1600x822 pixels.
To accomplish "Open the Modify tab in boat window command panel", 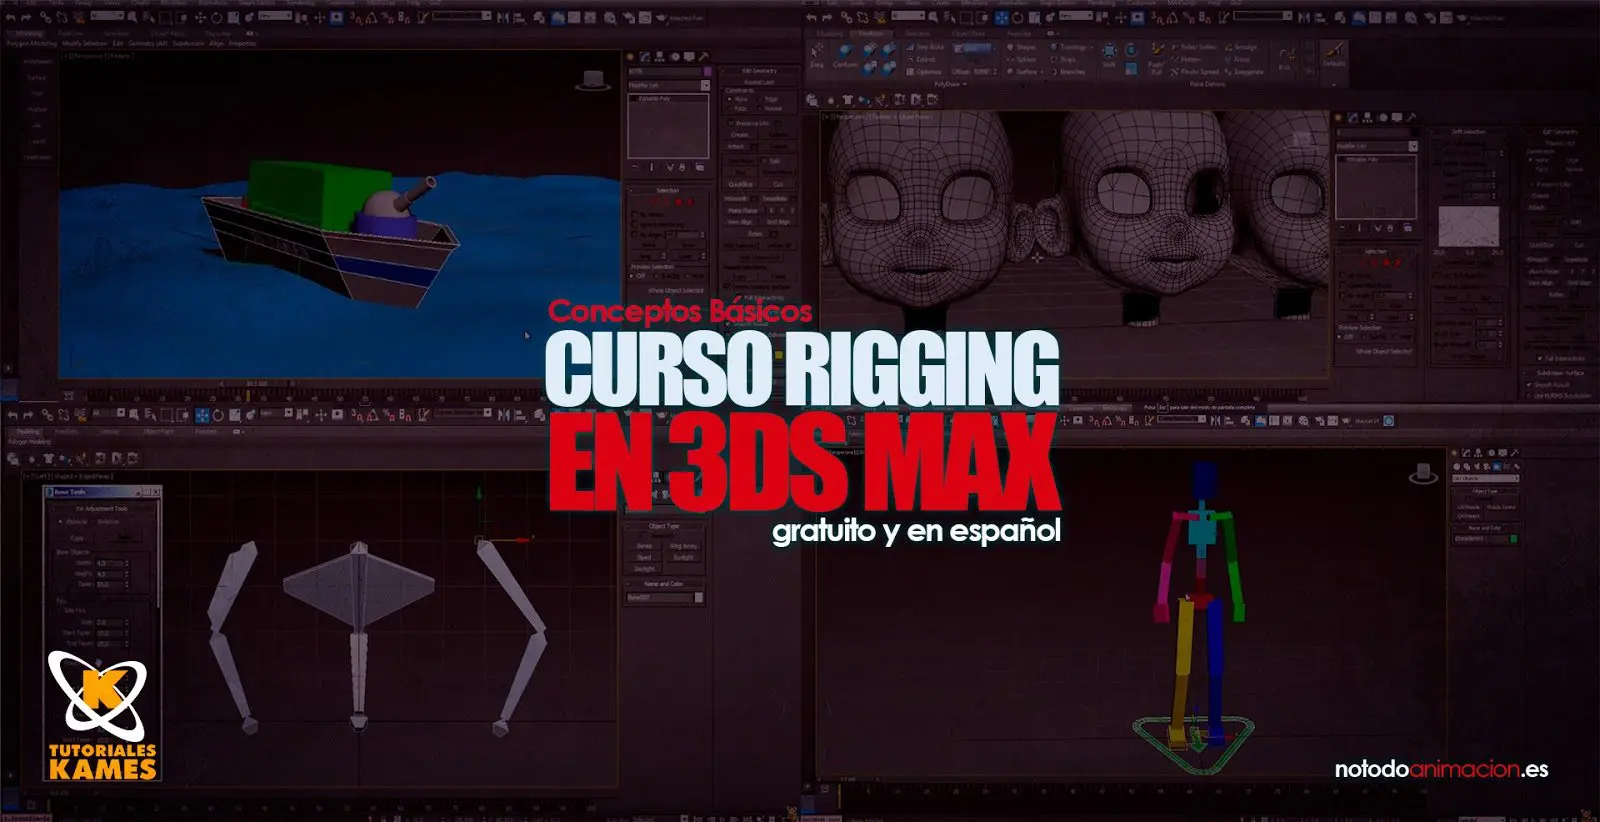I will pos(644,56).
